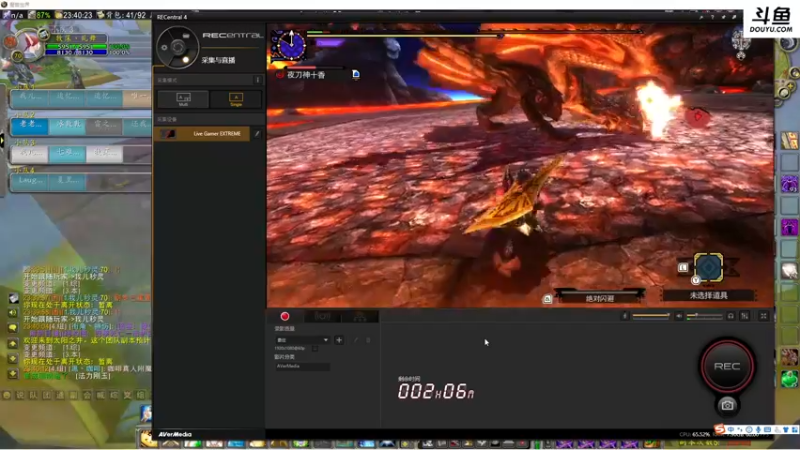Select the Multi capture mode
Screen dimensions: 800x450
(183, 99)
